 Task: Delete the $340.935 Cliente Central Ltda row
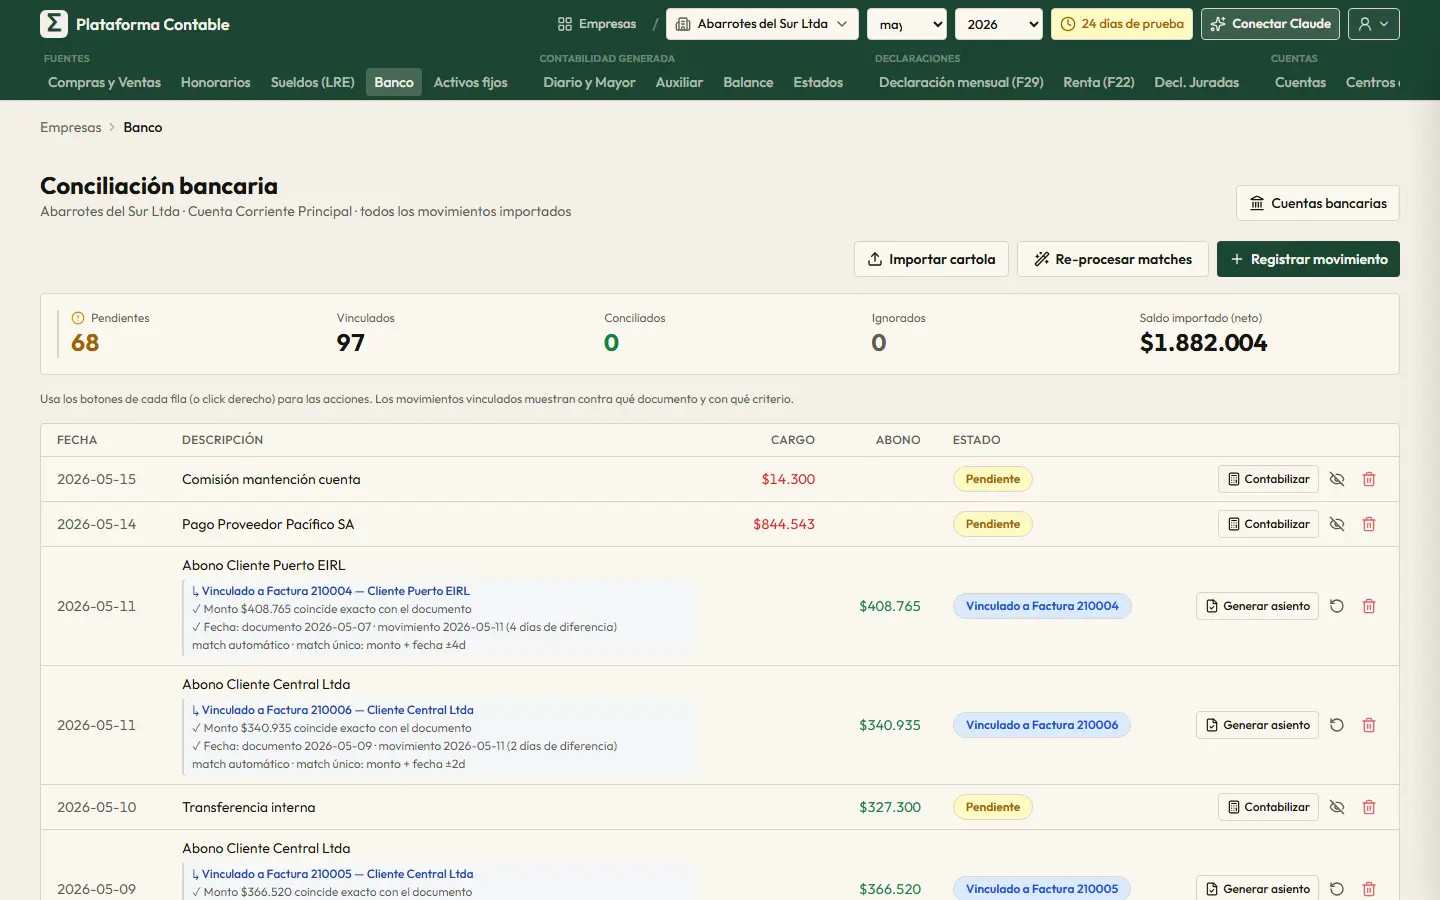pos(1369,725)
